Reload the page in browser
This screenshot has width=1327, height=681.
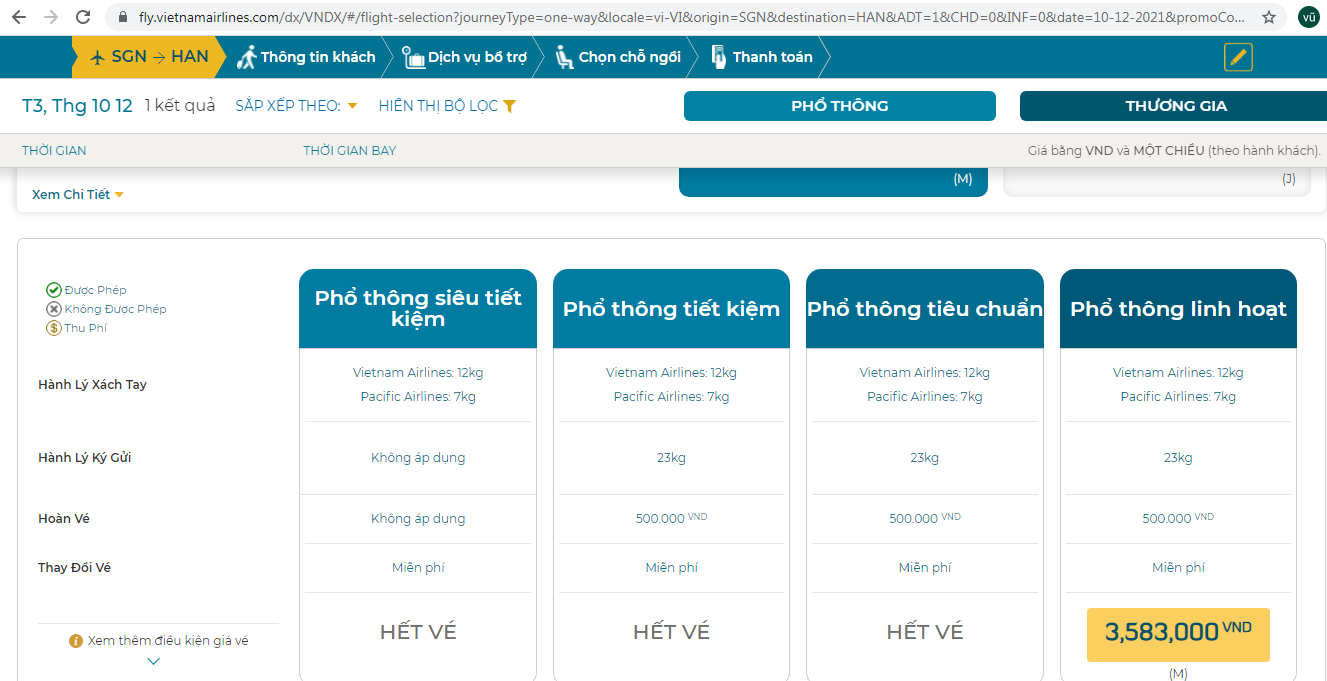(83, 17)
